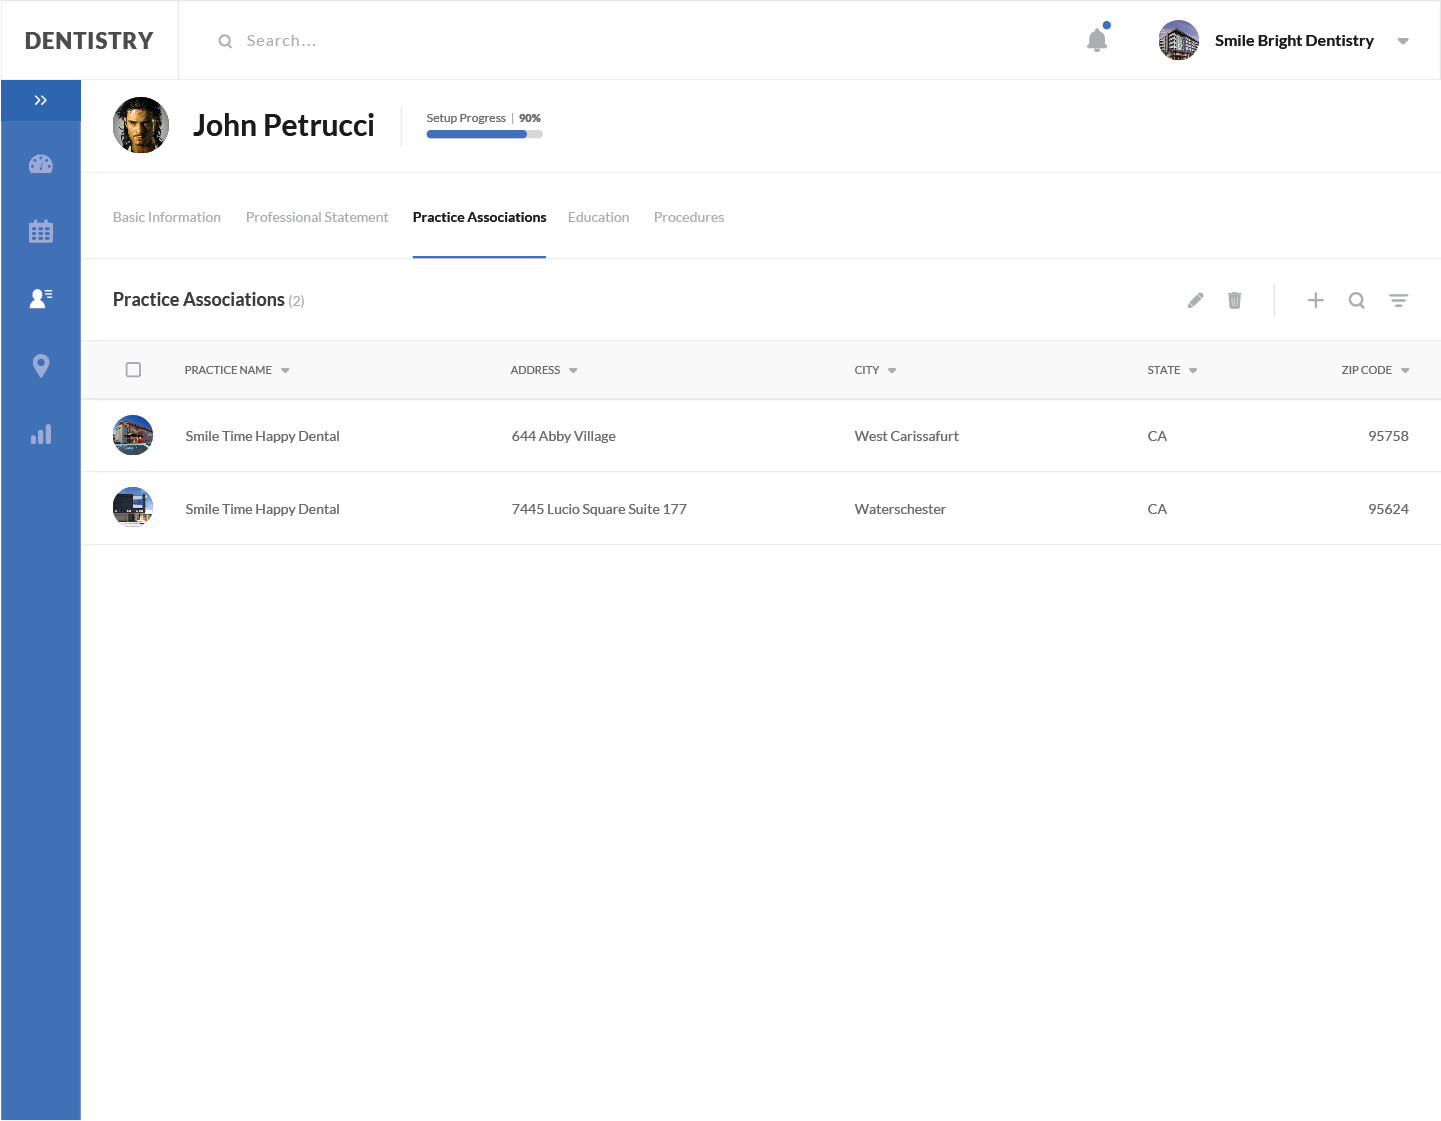The image size is (1441, 1121).
Task: Add a new practice association with plus icon
Action: tap(1316, 300)
